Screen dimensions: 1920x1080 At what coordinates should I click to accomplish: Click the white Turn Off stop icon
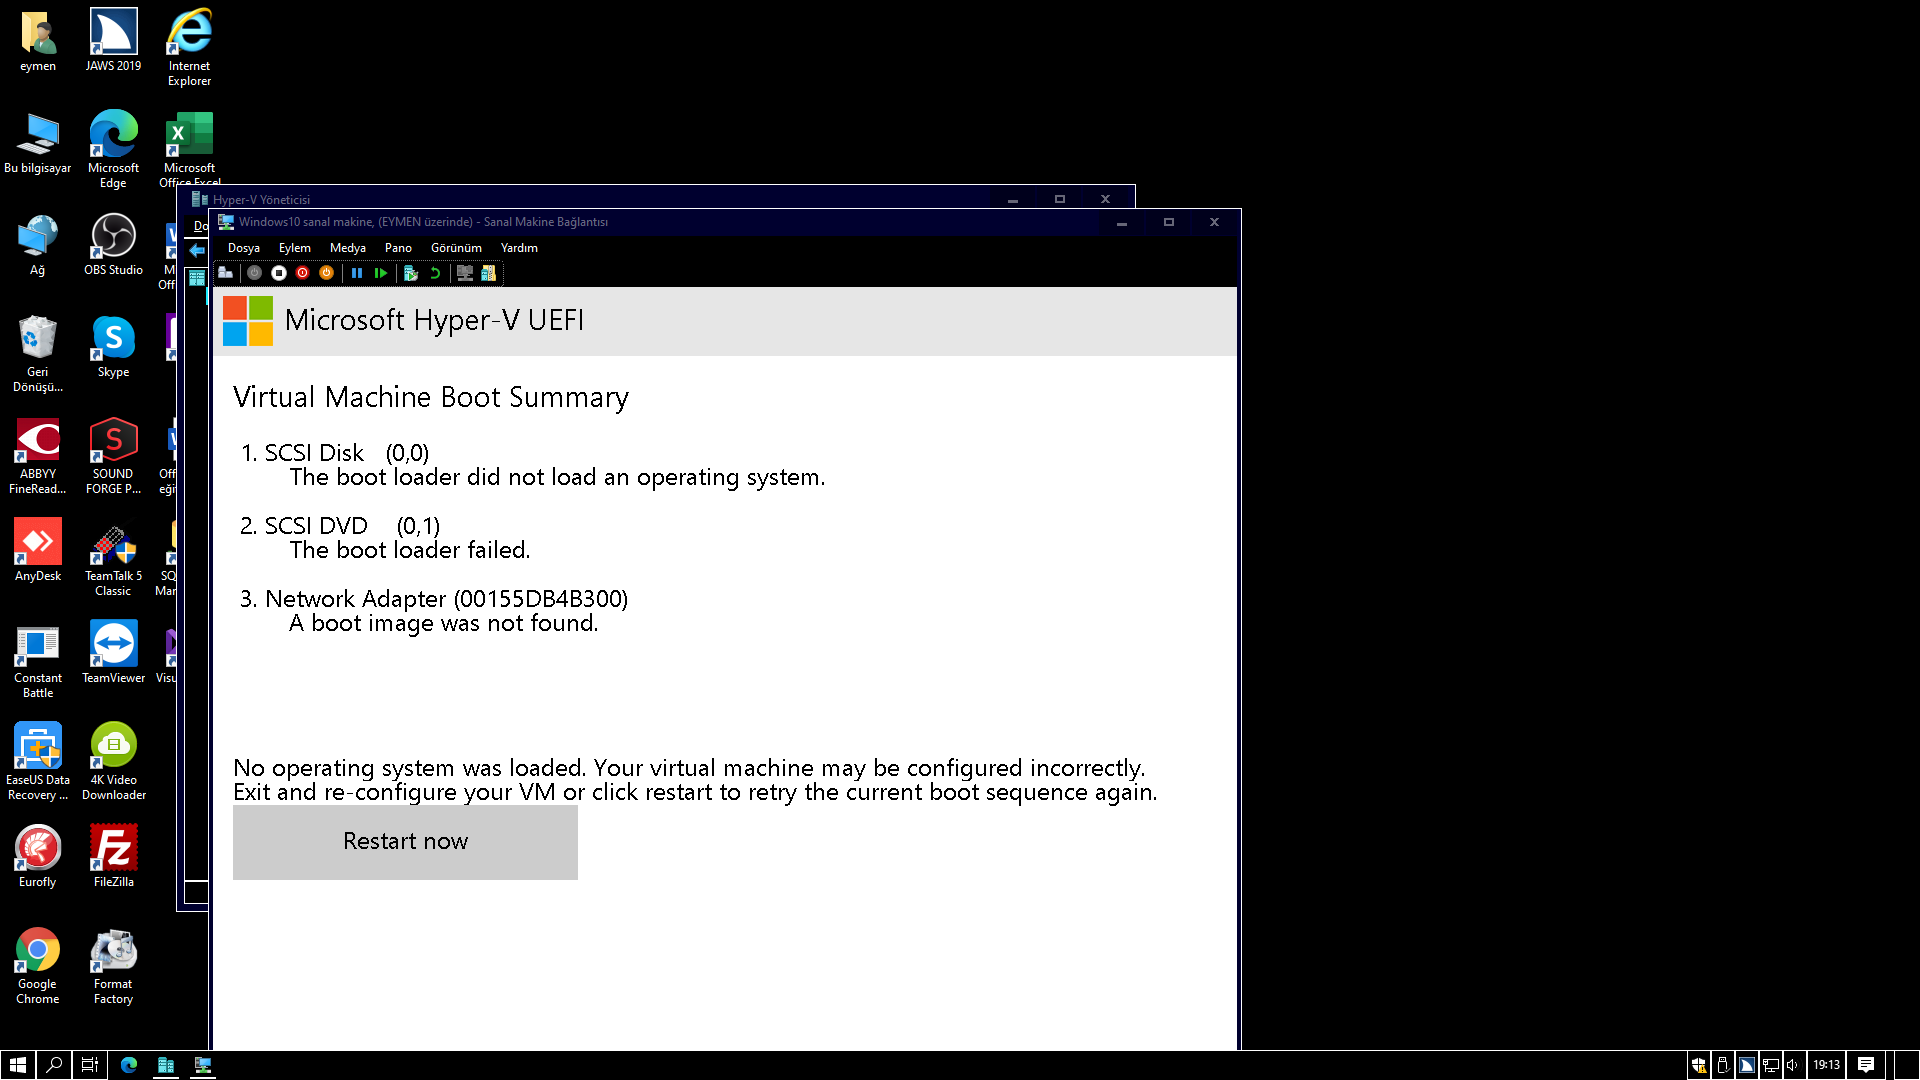[279, 273]
